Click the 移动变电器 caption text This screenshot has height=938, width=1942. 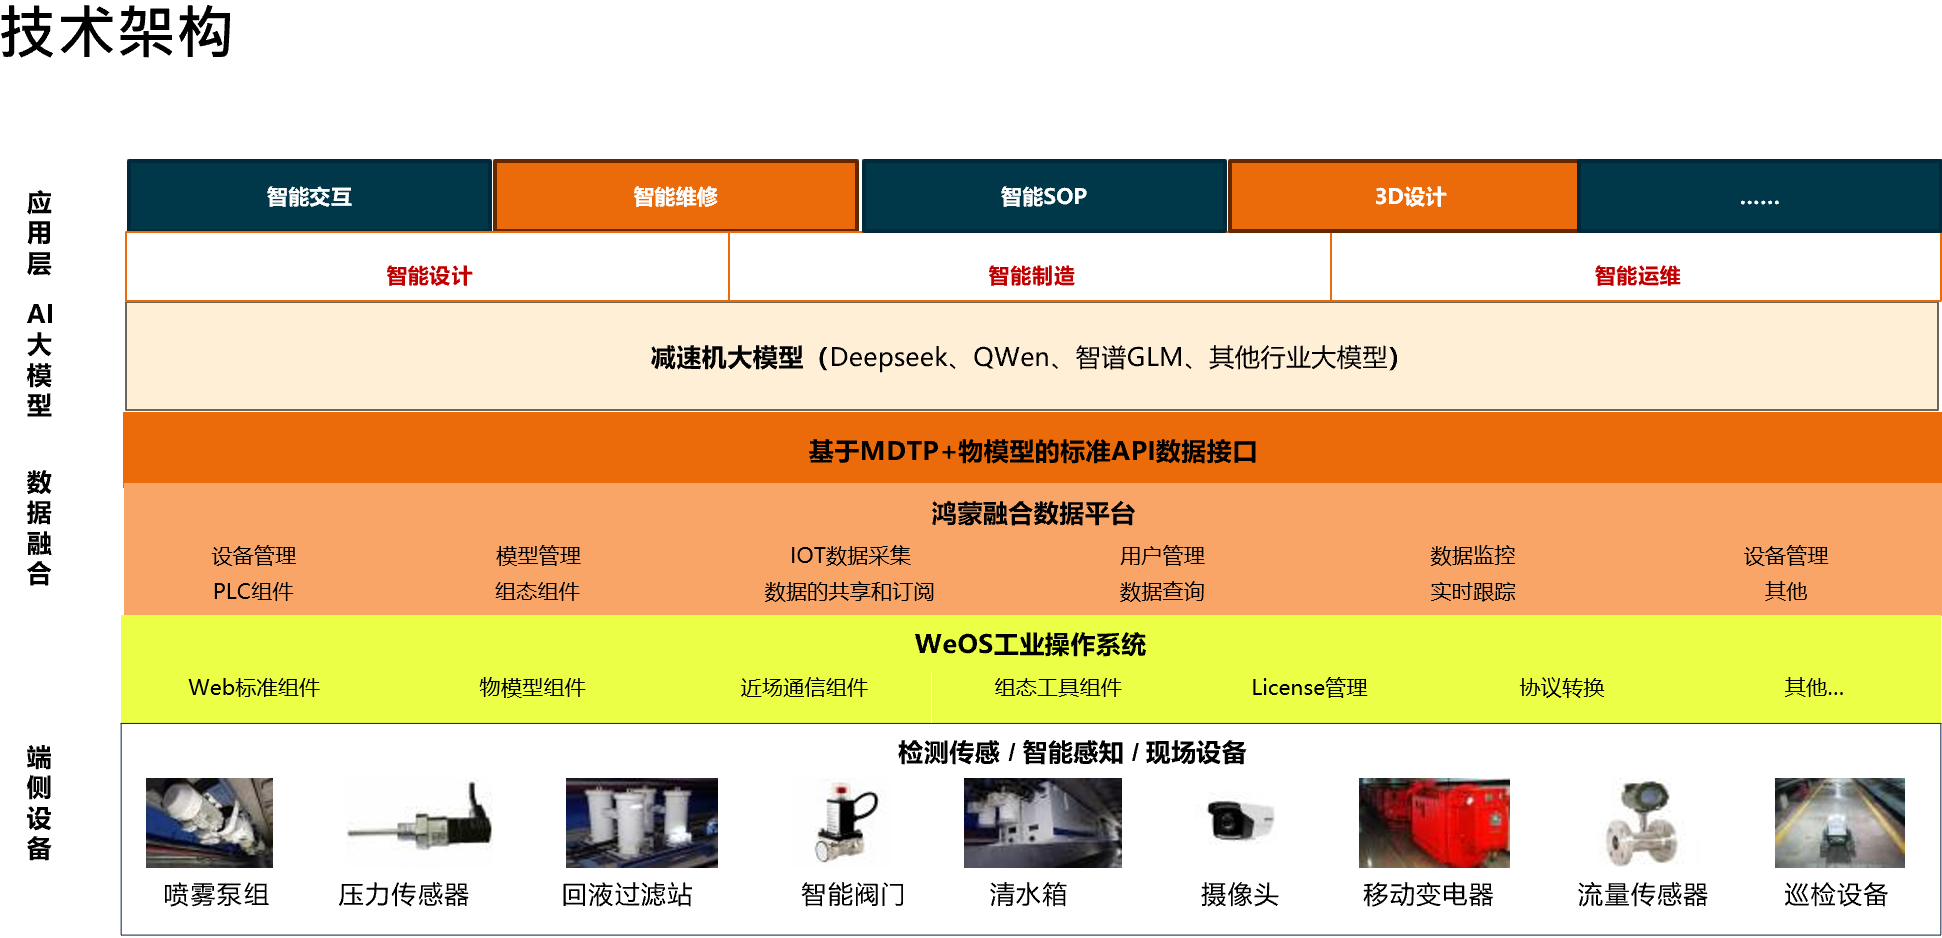1428,895
